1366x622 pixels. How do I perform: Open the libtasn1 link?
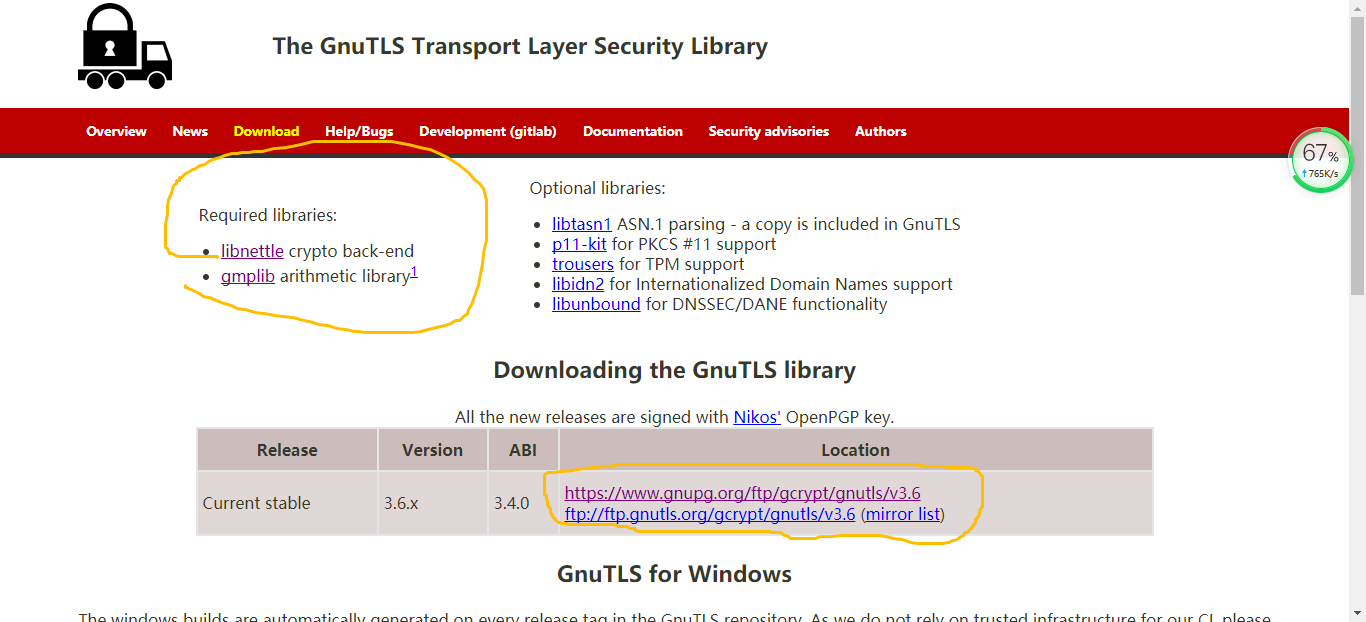coord(582,224)
